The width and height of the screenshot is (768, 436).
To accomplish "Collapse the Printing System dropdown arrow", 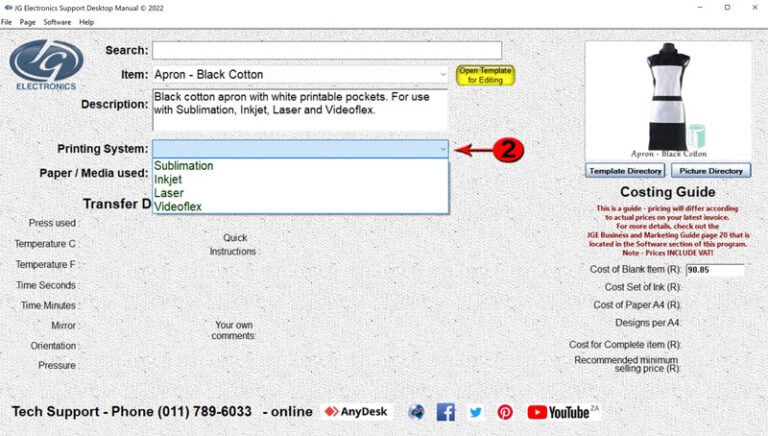I will 443,149.
